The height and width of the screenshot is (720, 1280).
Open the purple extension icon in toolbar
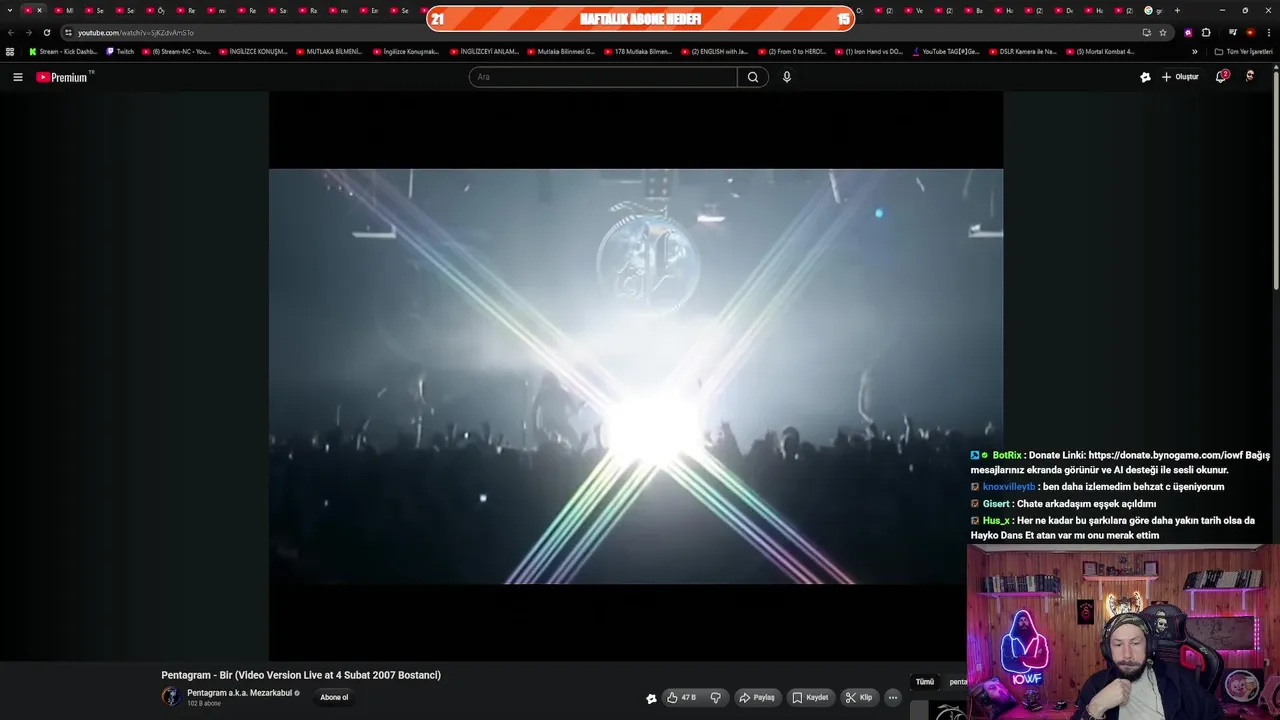[1188, 32]
